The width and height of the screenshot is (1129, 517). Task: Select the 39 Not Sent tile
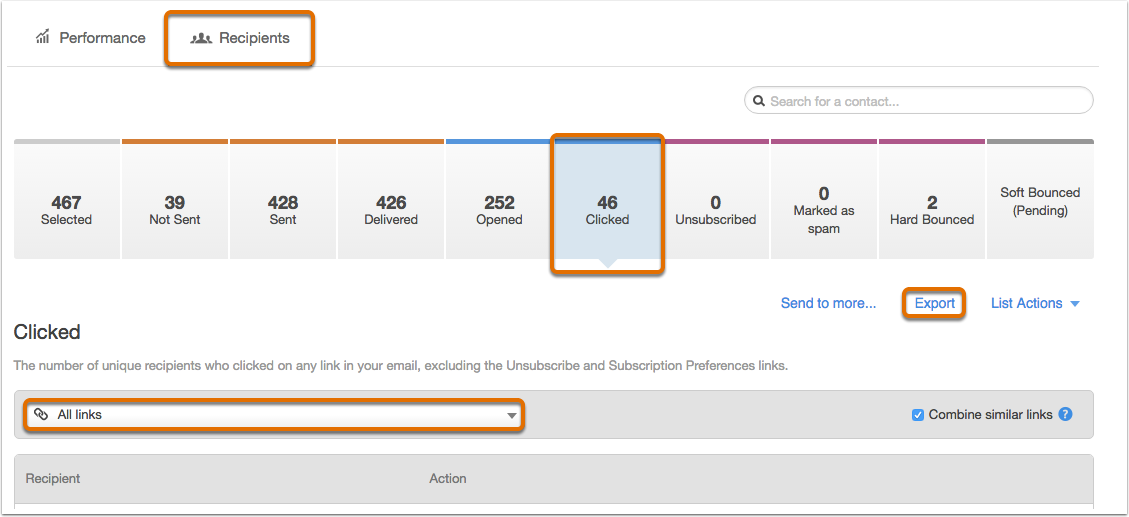tap(175, 199)
